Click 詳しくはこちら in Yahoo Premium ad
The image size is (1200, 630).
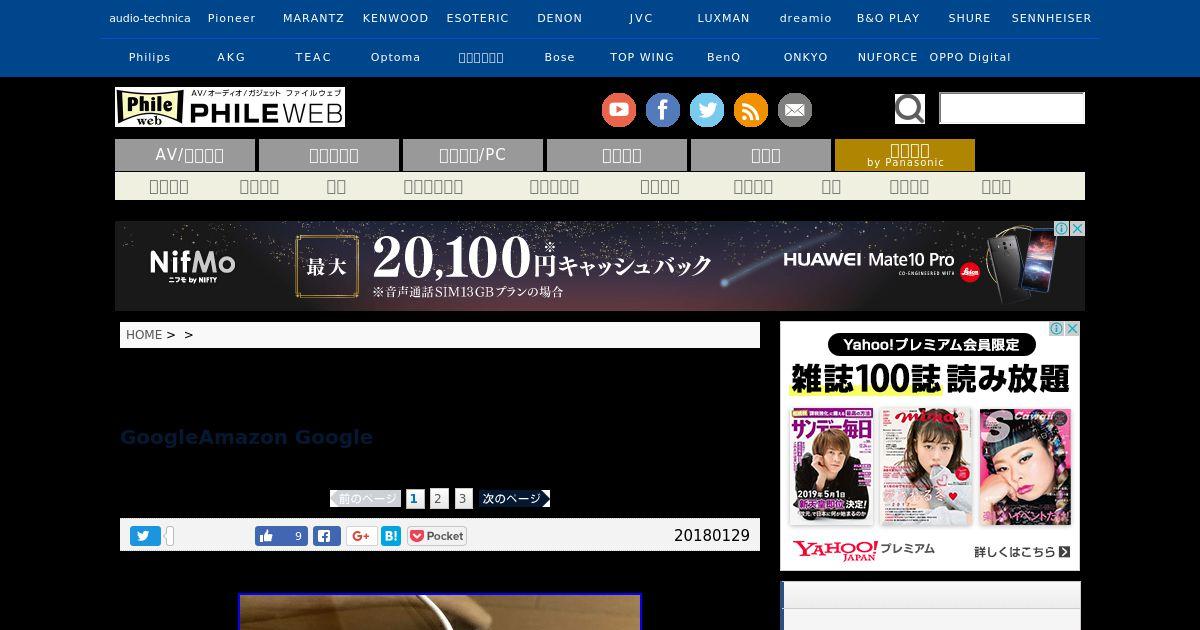pos(1021,551)
